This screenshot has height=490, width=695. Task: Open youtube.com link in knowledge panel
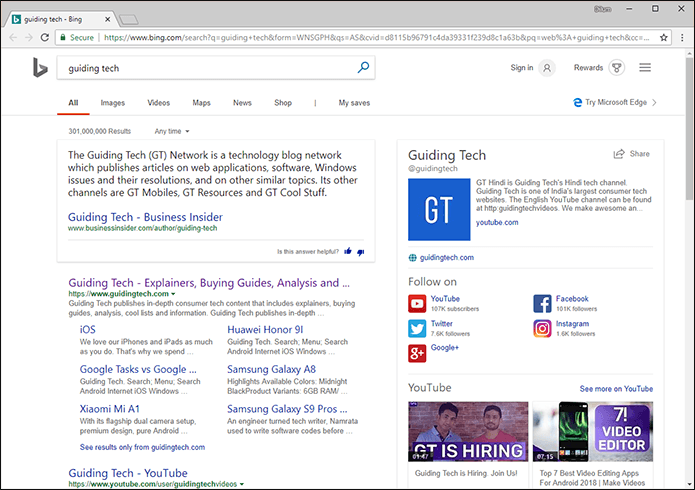(x=497, y=223)
